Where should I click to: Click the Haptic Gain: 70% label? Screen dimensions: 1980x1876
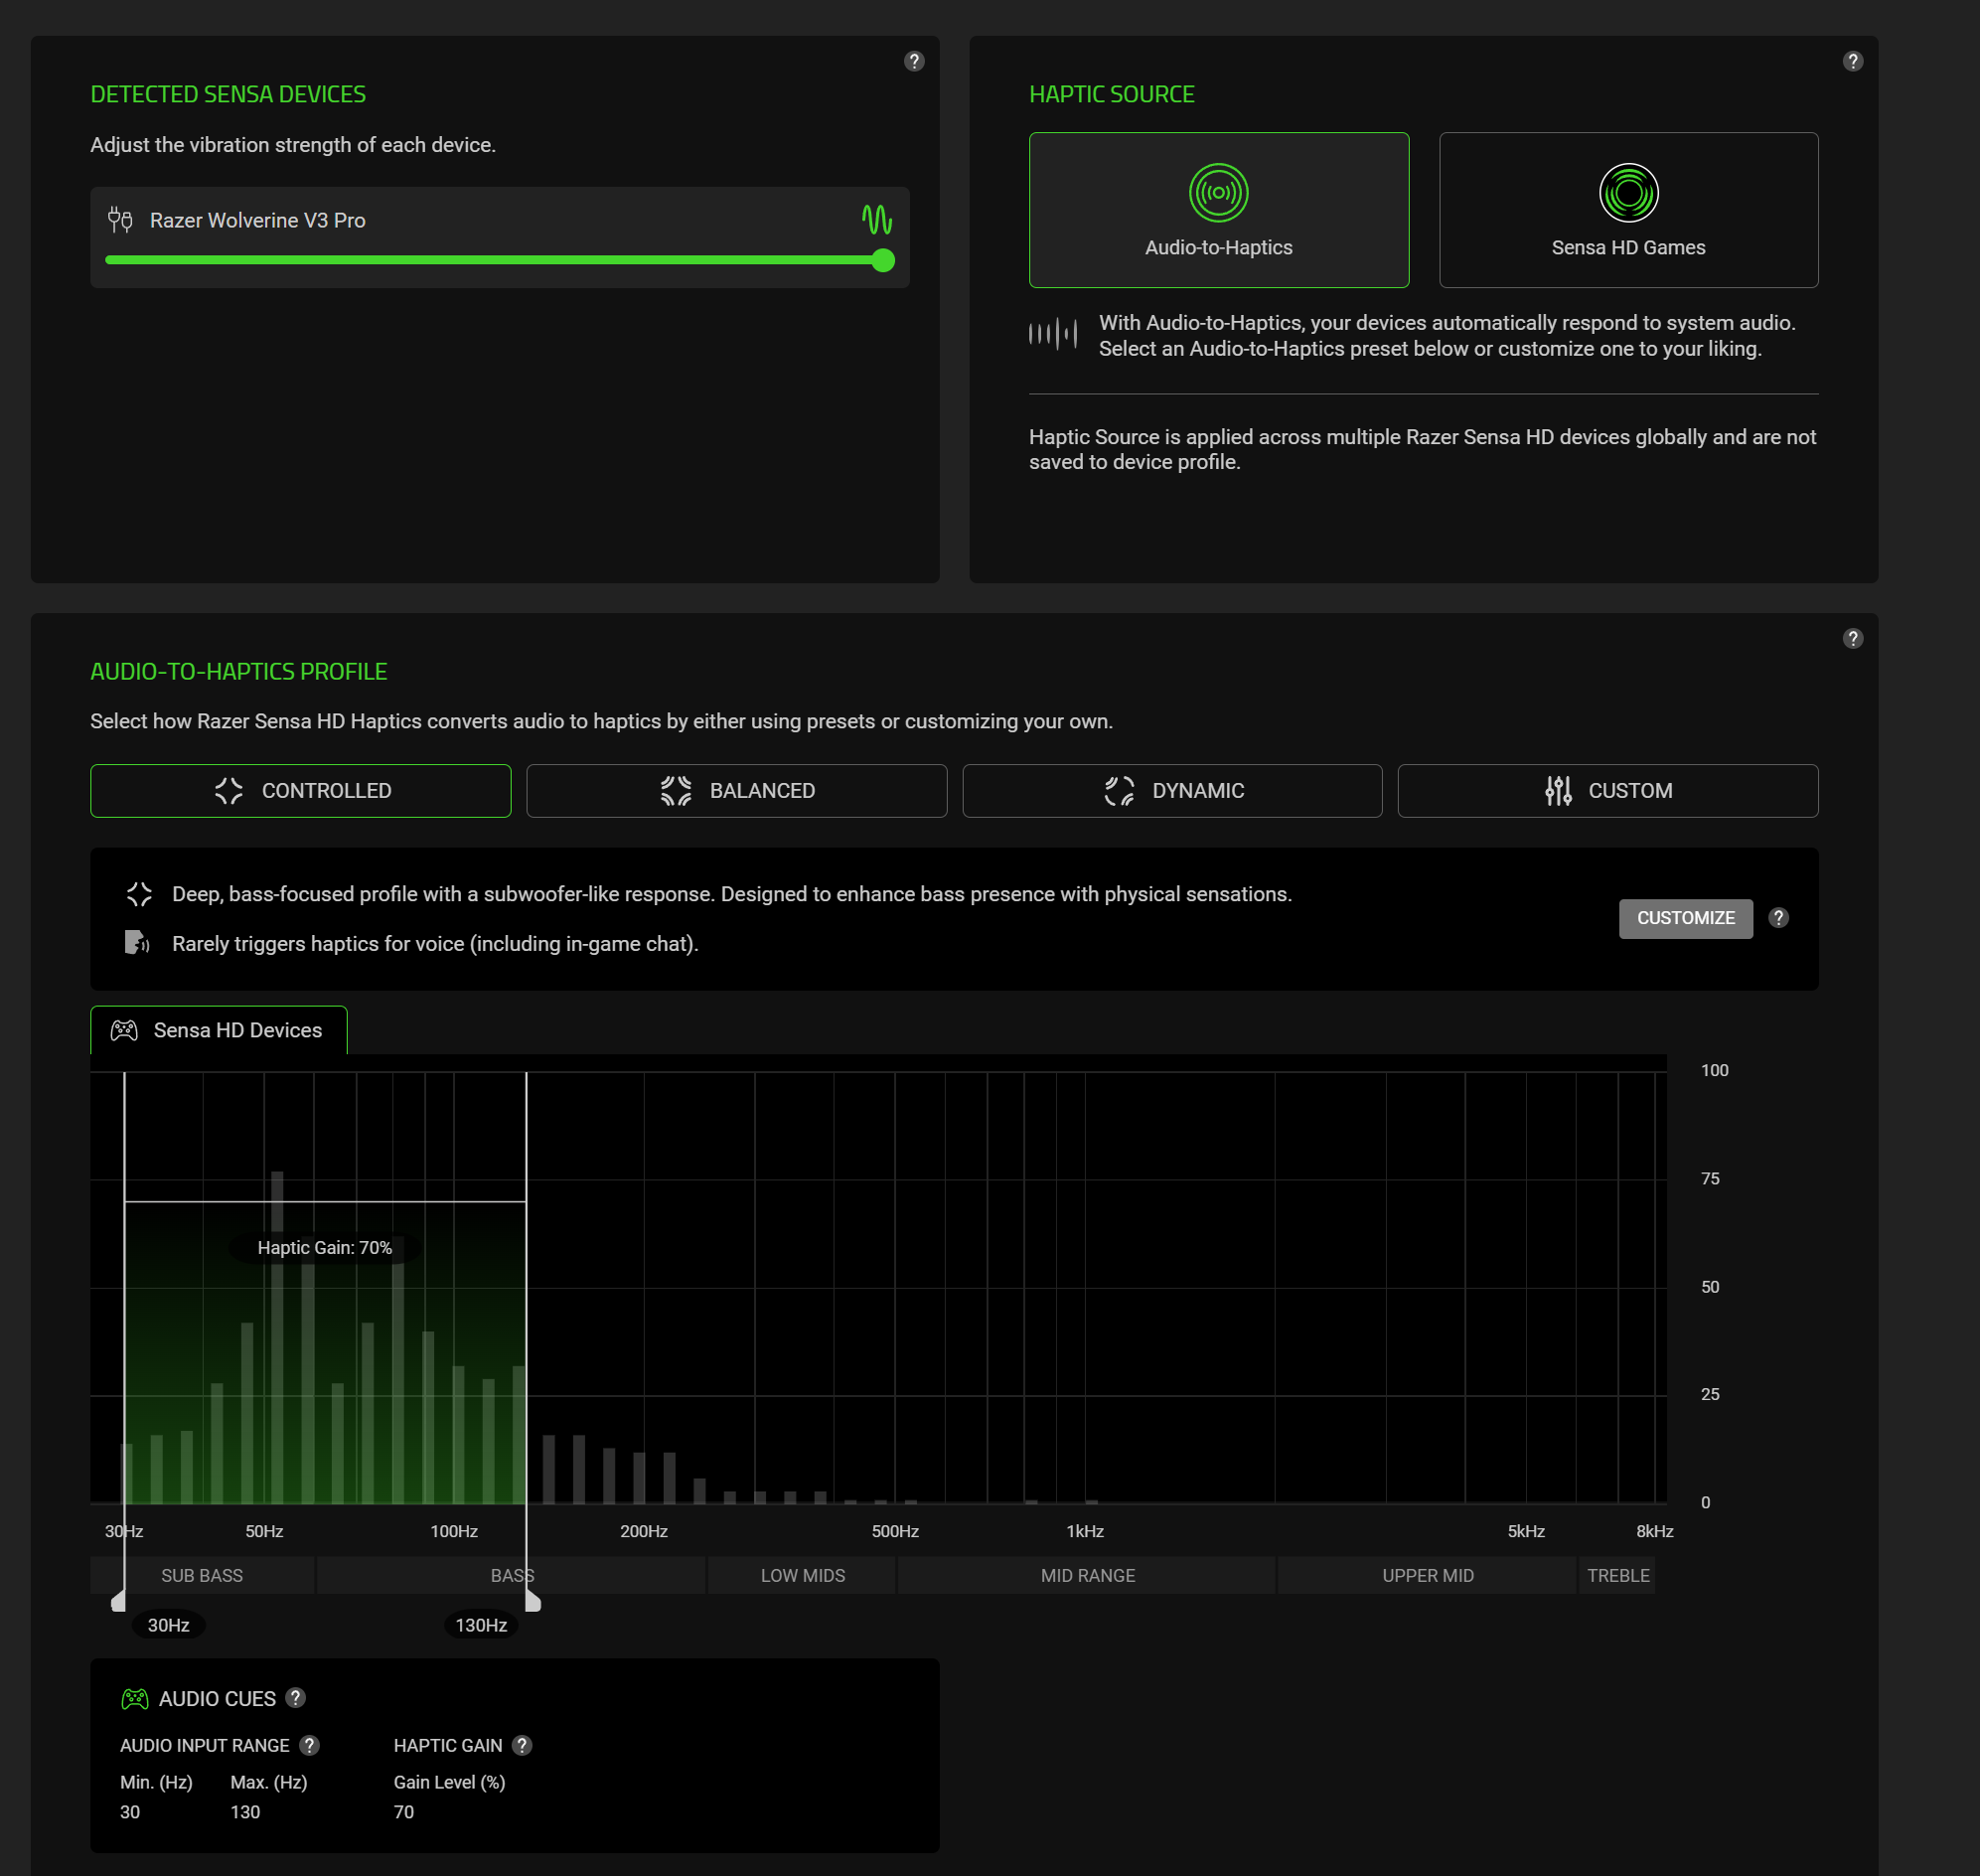tap(325, 1248)
